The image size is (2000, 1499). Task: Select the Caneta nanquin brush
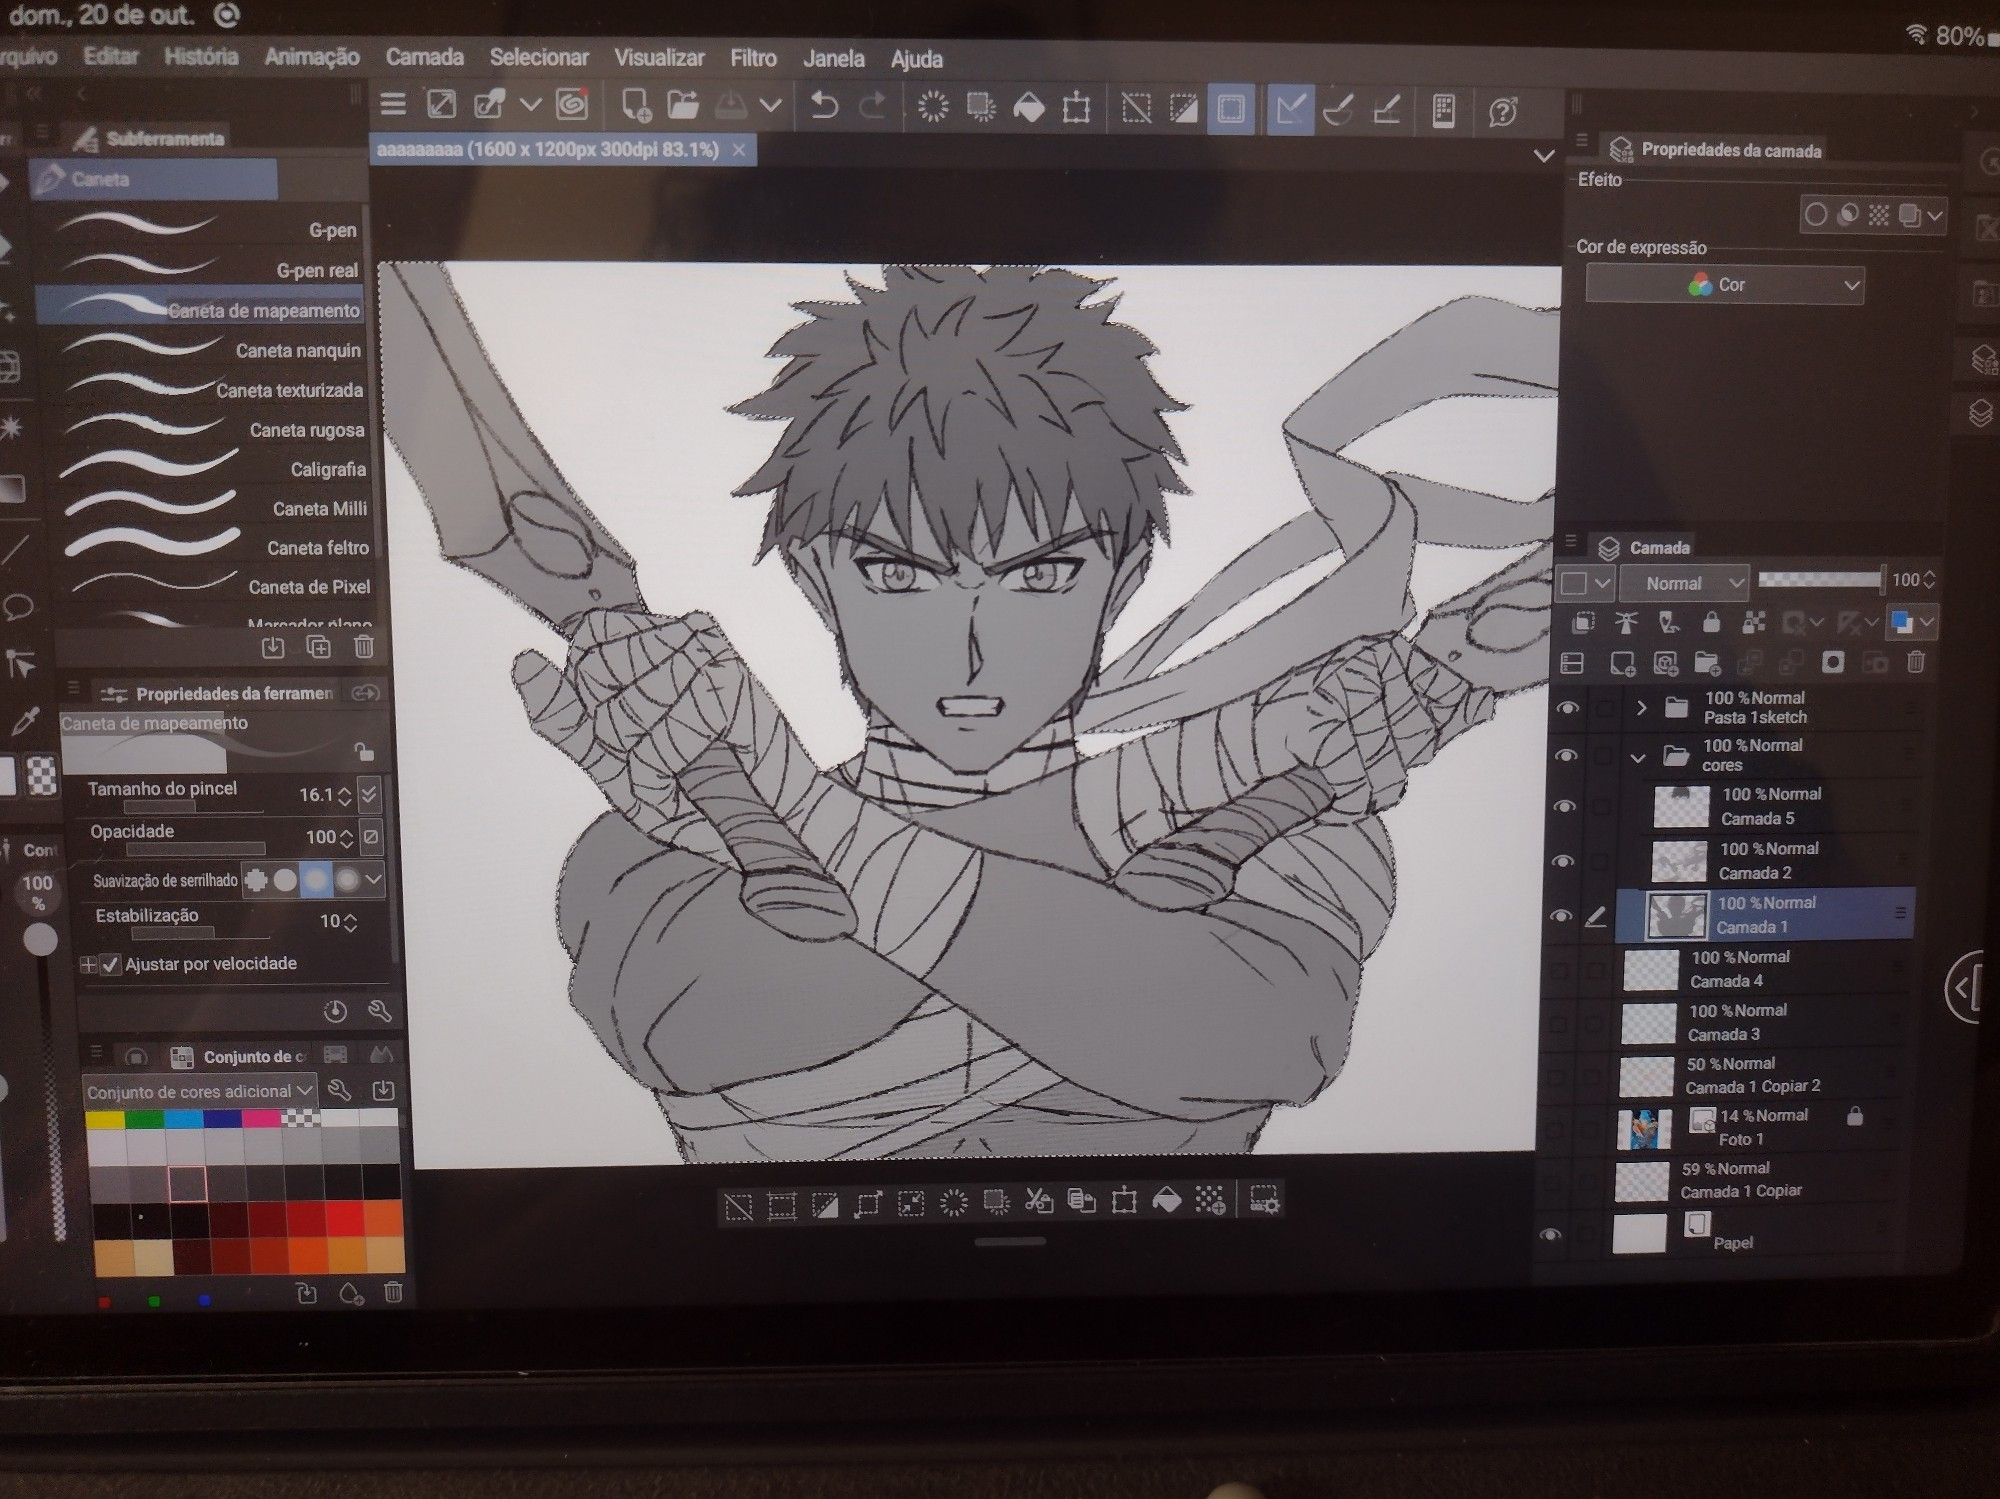coord(206,349)
